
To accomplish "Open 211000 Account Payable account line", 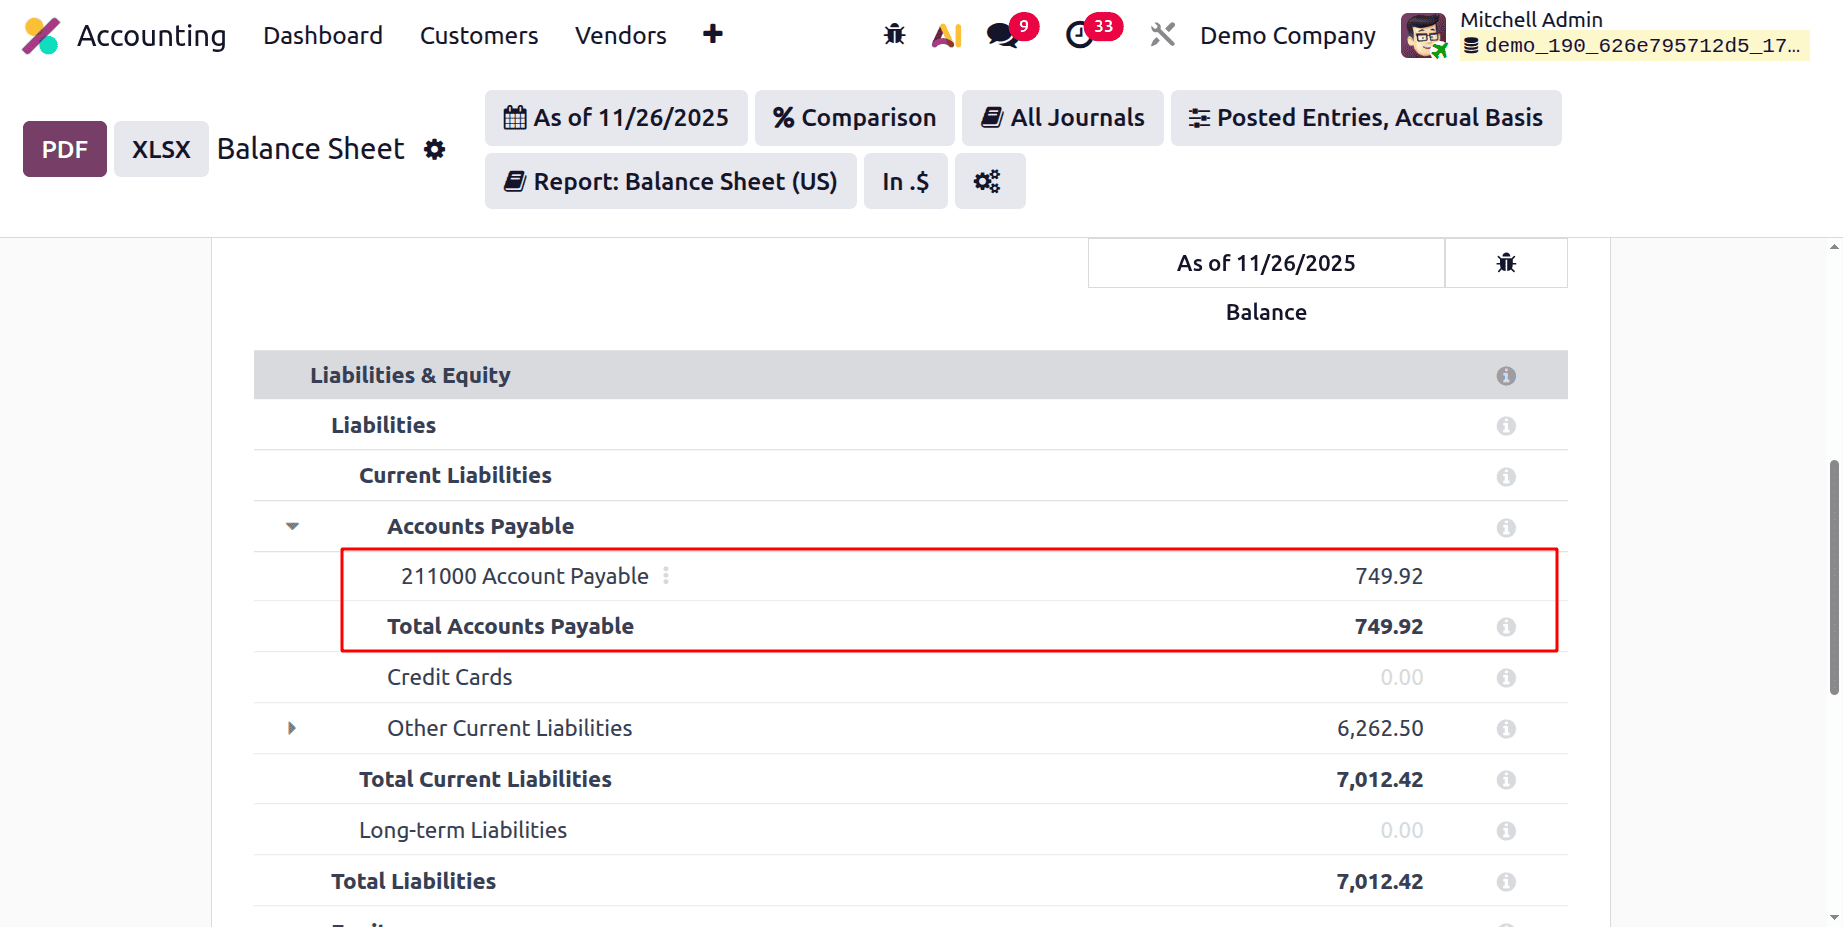I will [525, 576].
